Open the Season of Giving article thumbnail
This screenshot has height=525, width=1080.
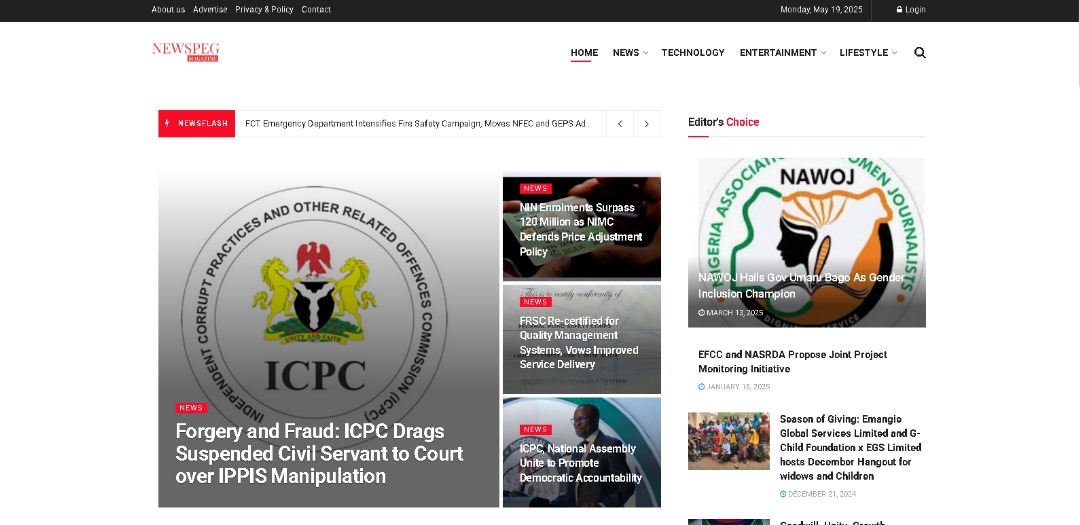coord(729,441)
